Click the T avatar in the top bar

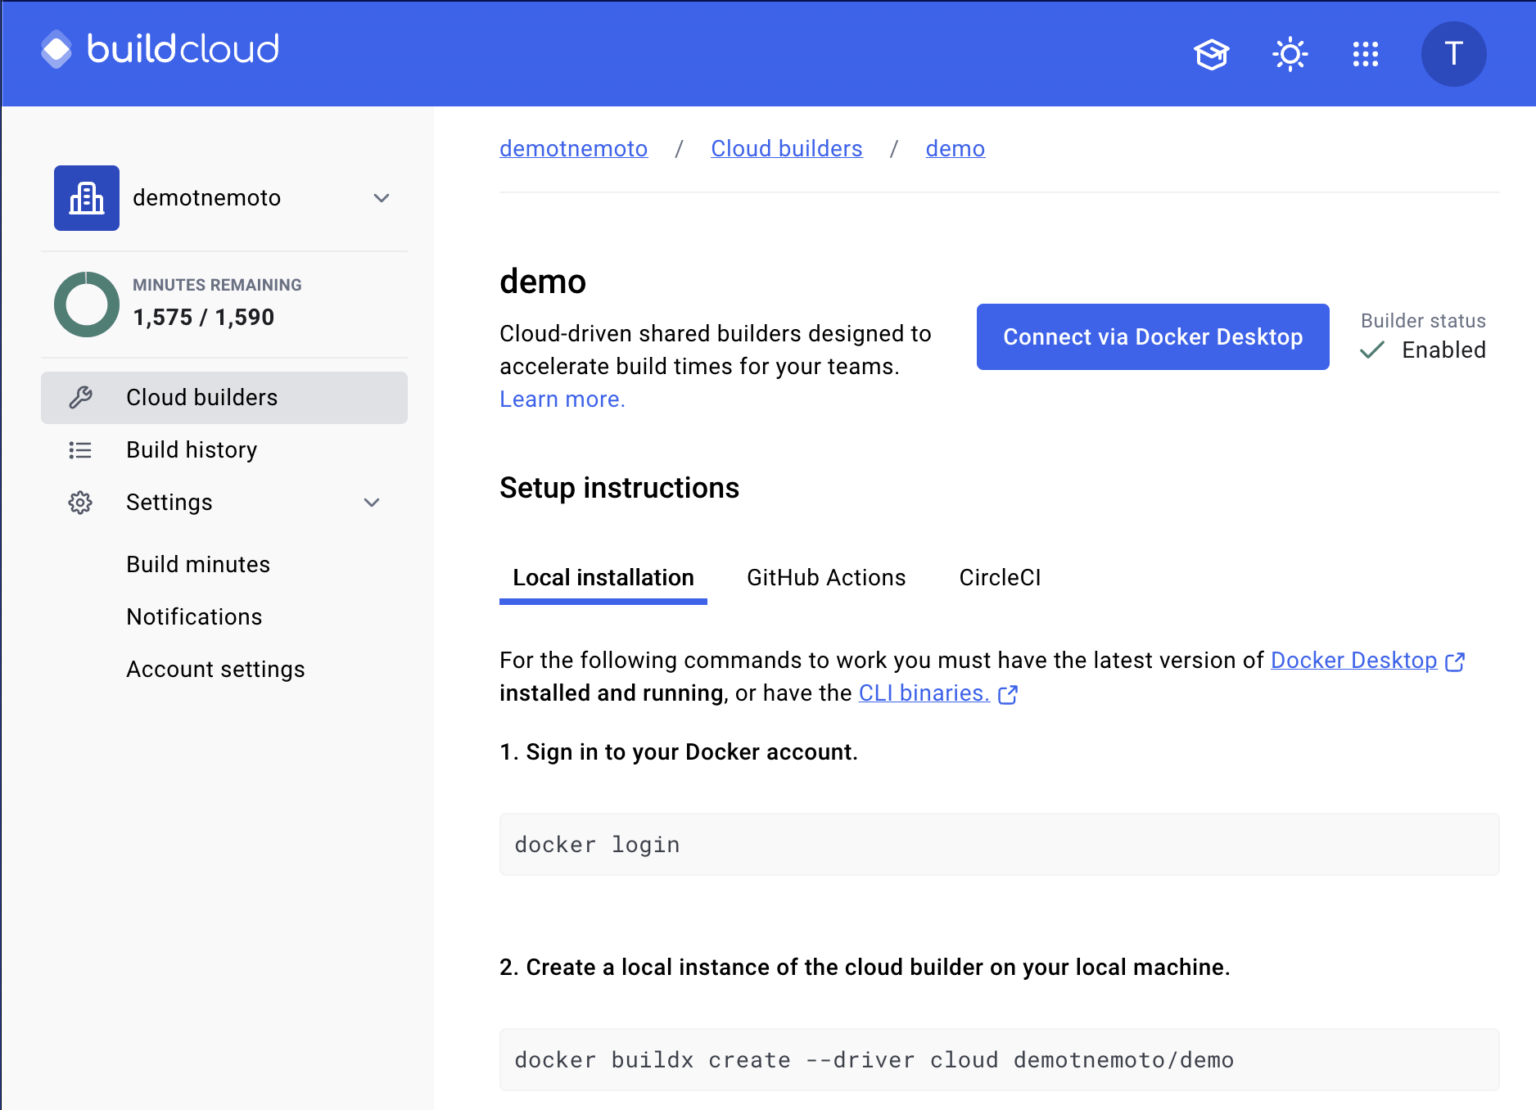pos(1453,54)
